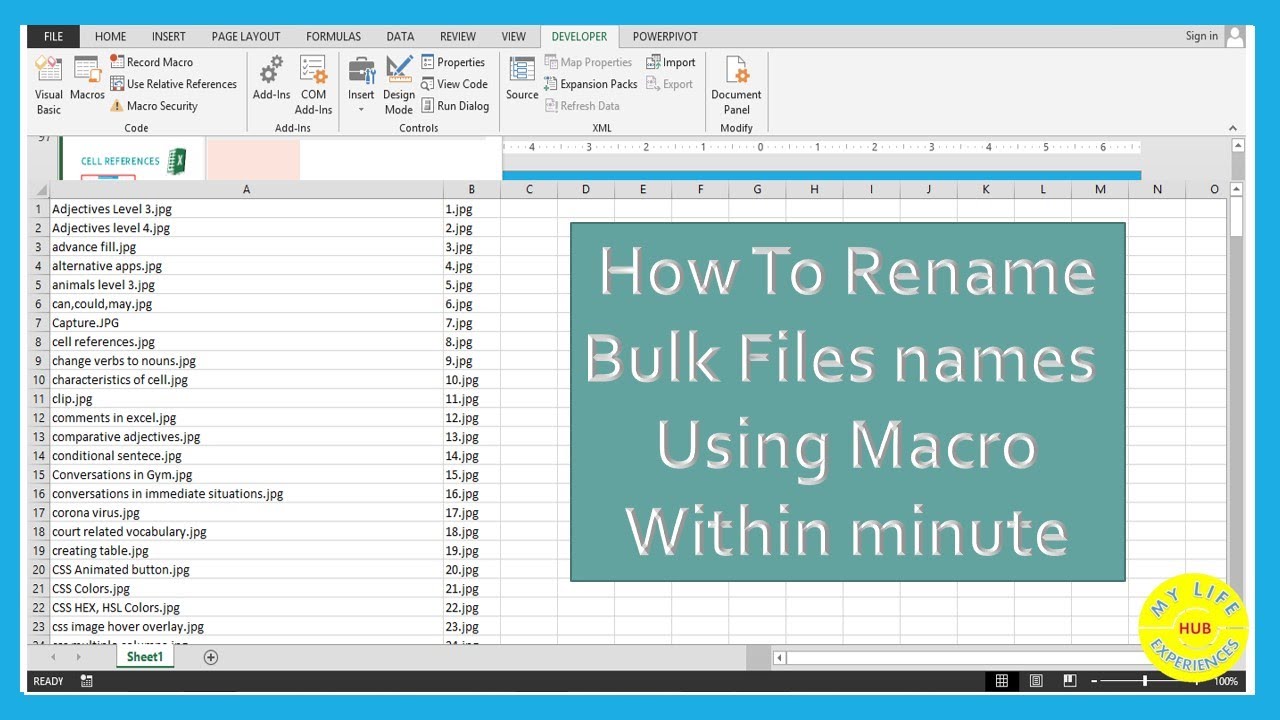This screenshot has width=1280, height=720.
Task: Select the Sheet1 tab
Action: click(x=145, y=657)
